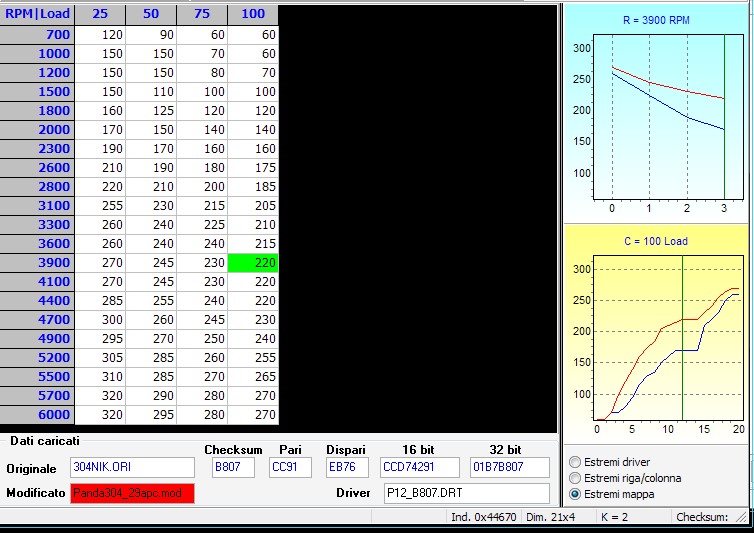
Task: Click the RPM|Load corner header
Action: [x=37, y=14]
